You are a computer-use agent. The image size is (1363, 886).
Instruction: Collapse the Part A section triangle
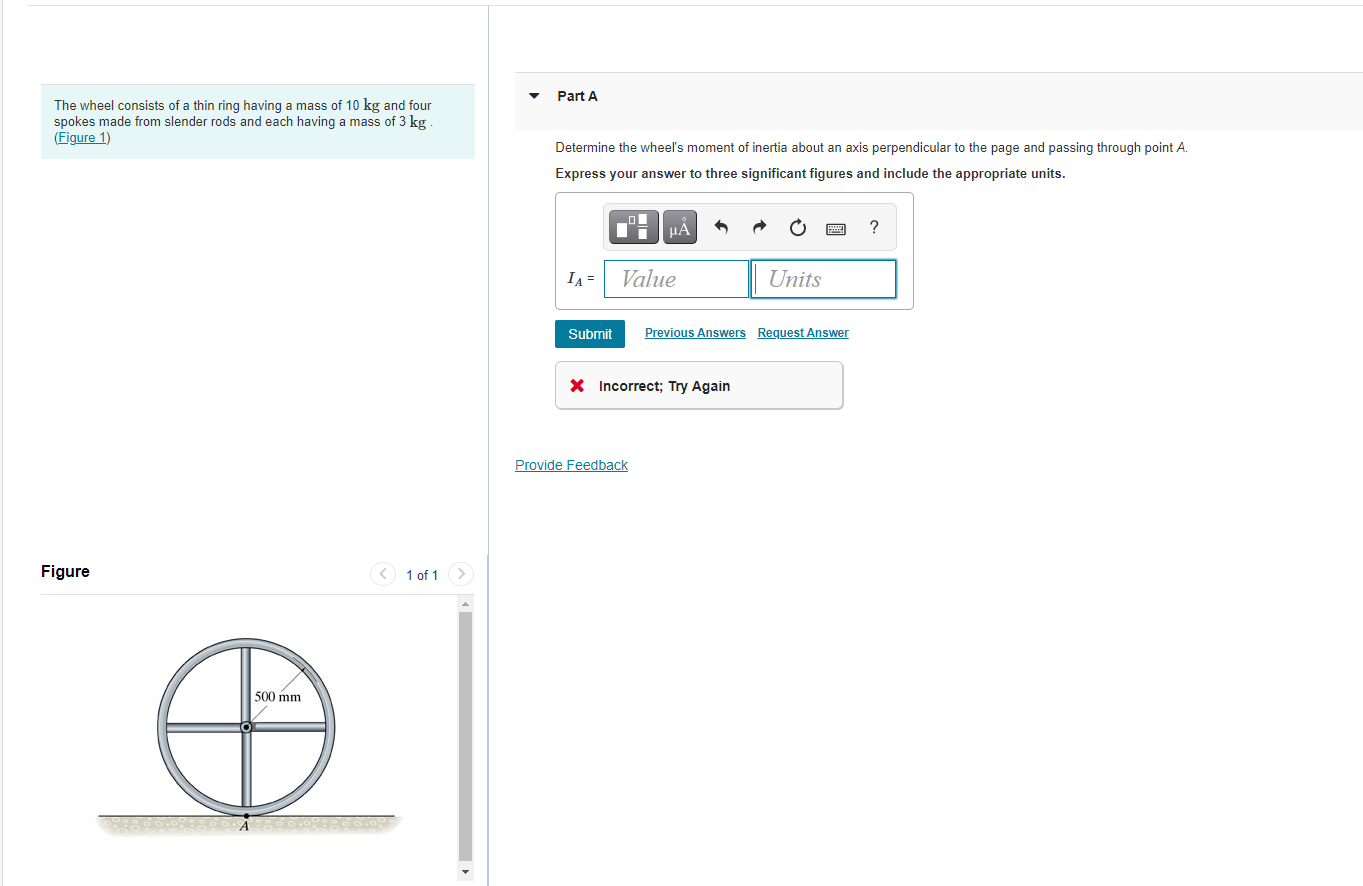[x=534, y=96]
